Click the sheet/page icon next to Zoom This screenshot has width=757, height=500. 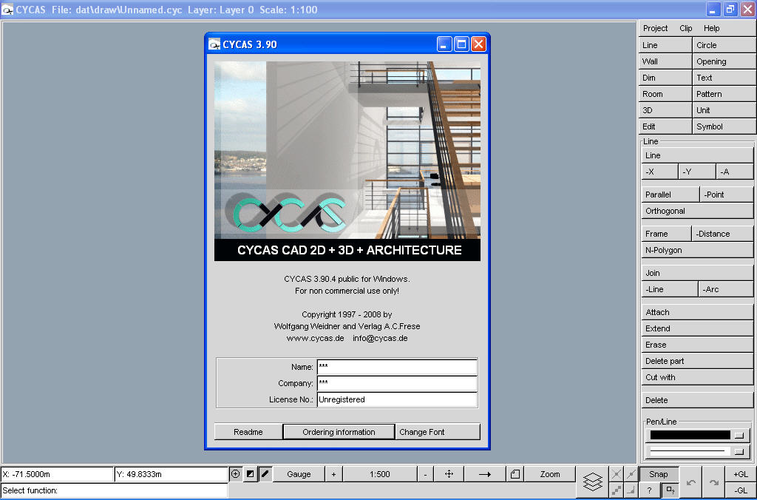click(x=515, y=474)
